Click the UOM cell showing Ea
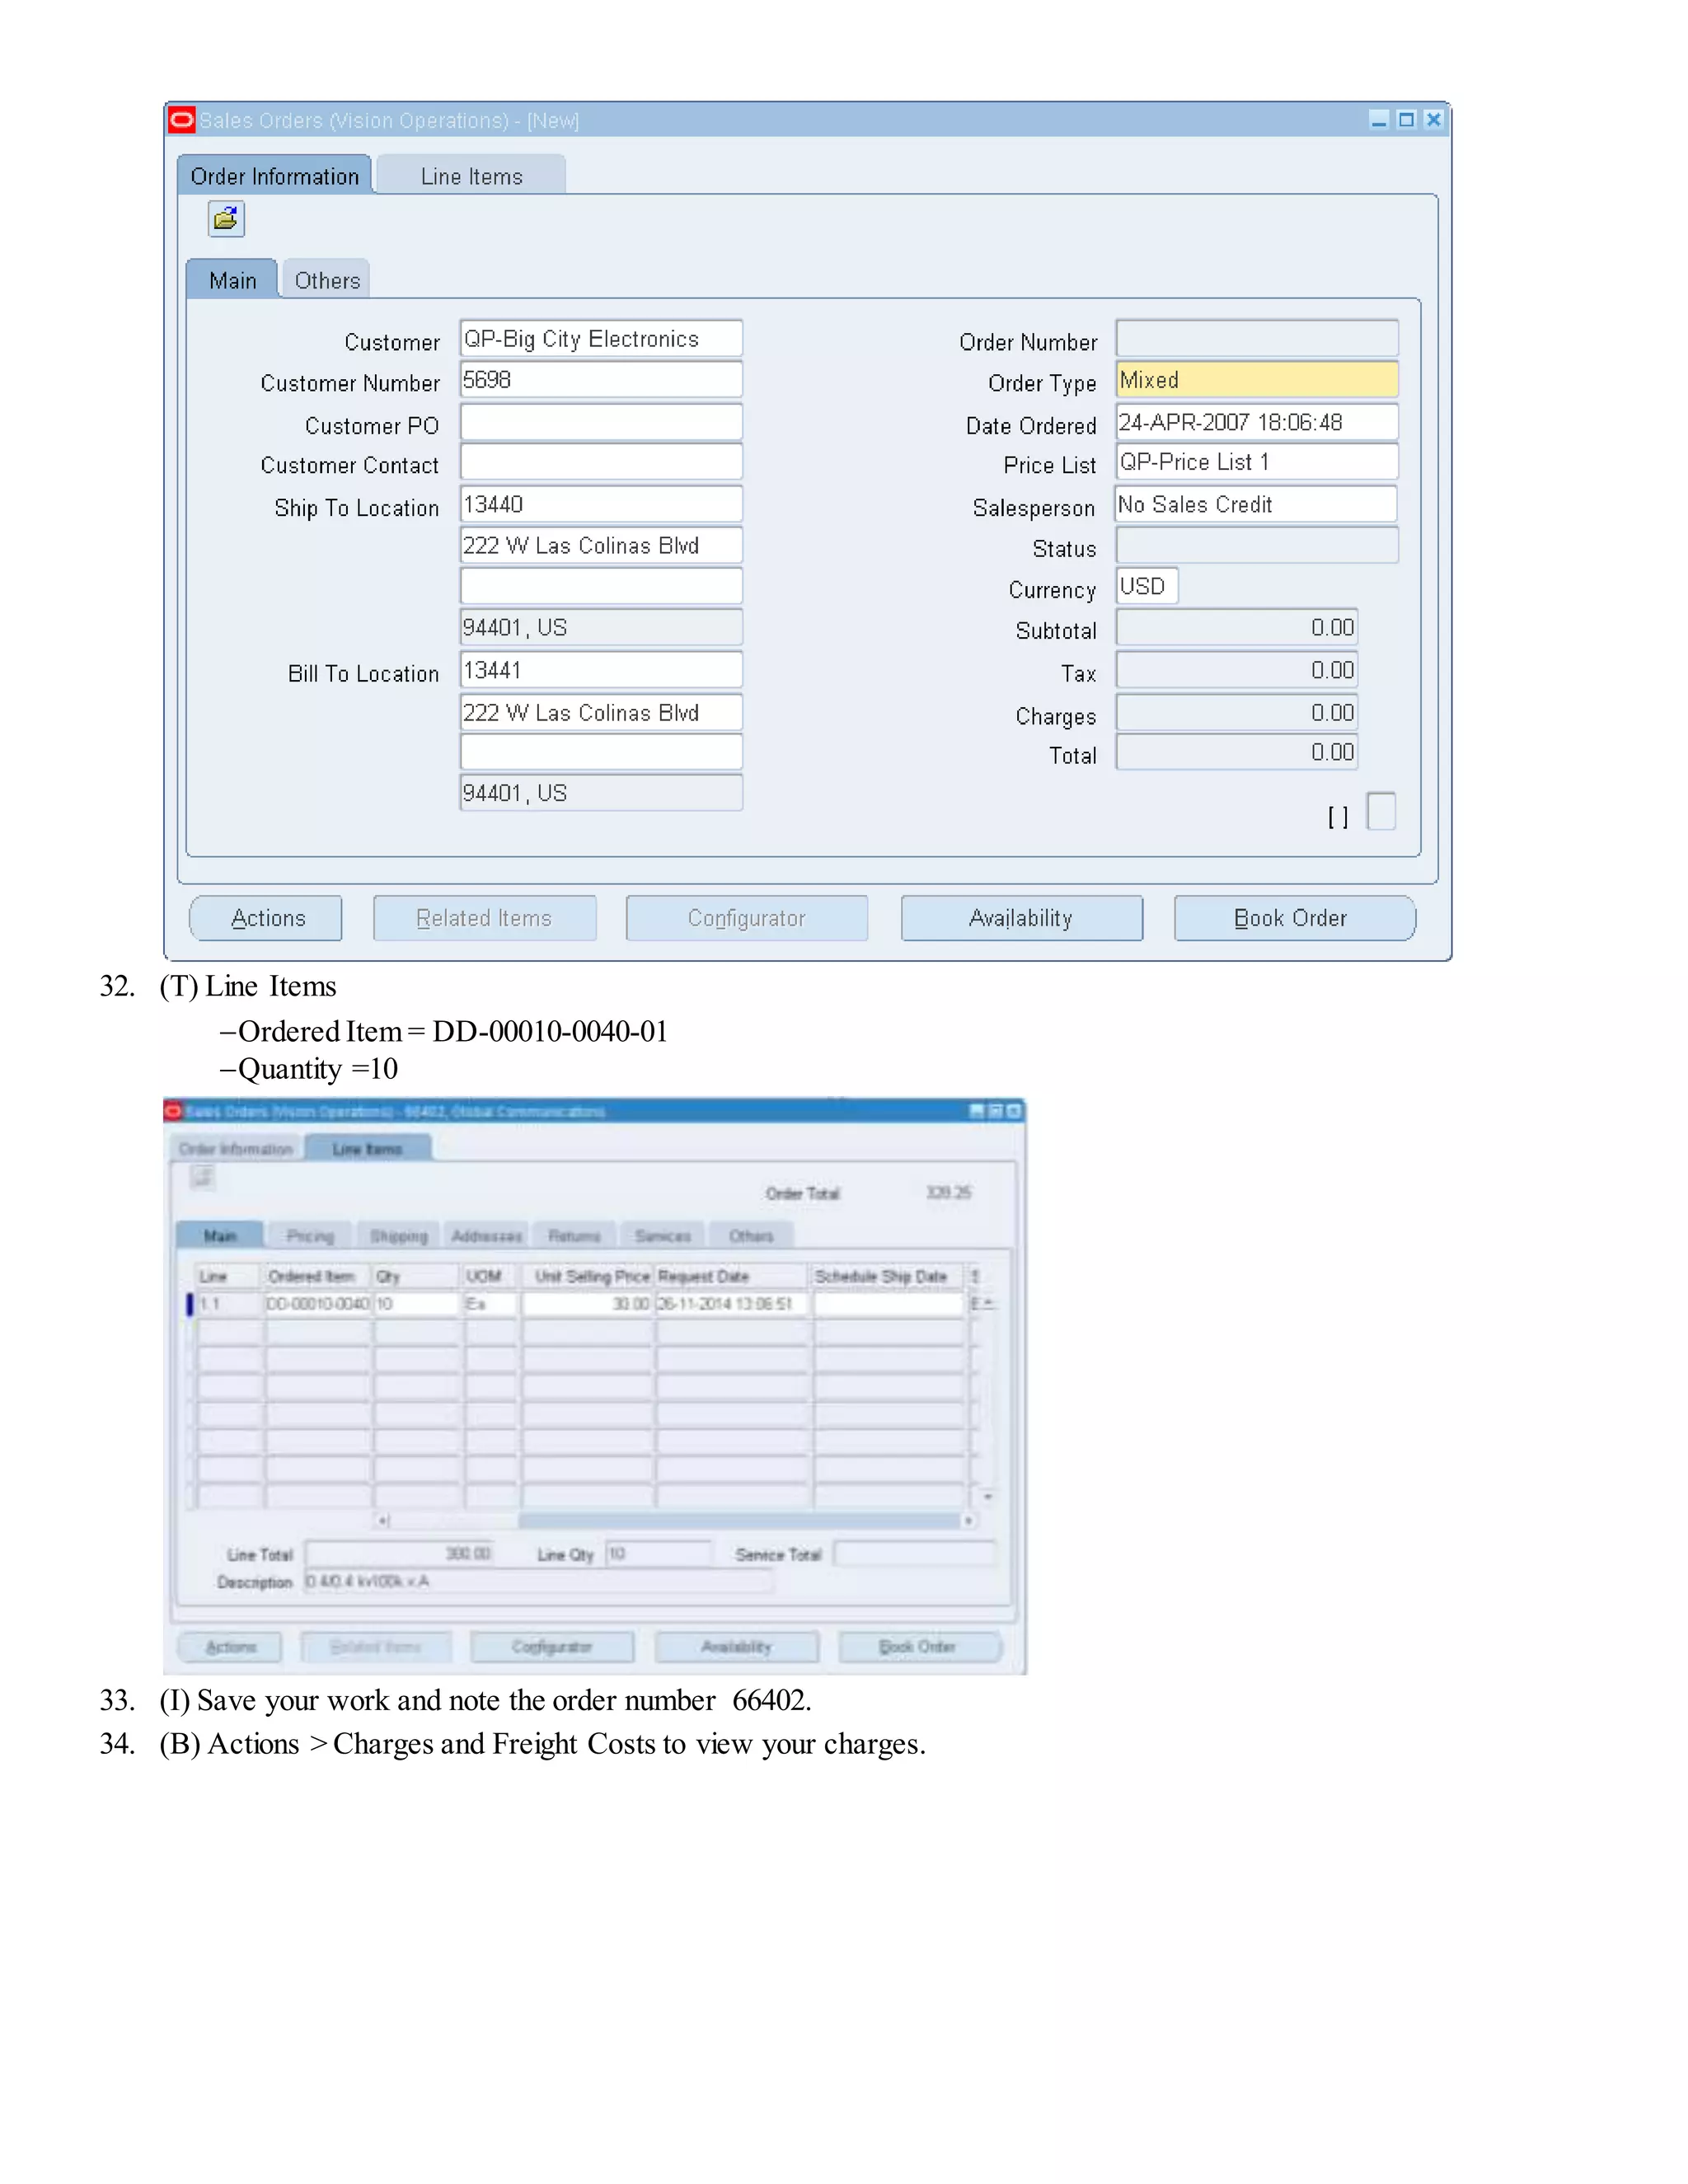The height and width of the screenshot is (2184, 1688). [x=490, y=1304]
